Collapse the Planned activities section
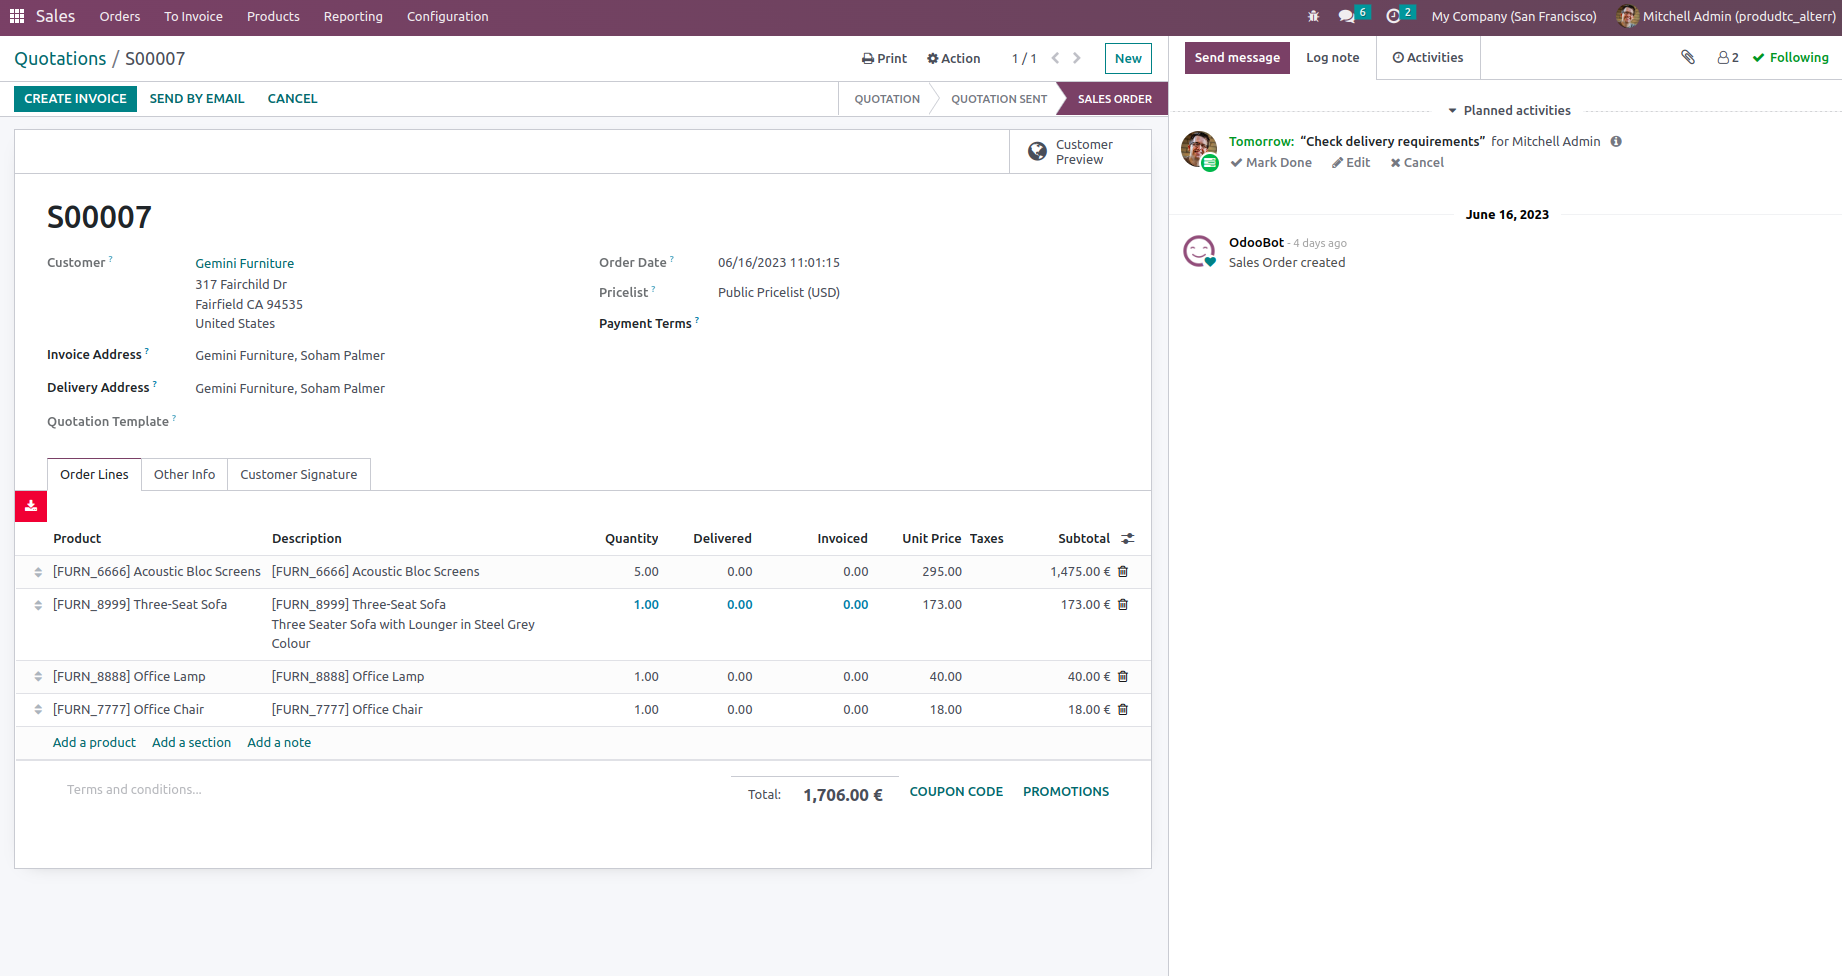The height and width of the screenshot is (976, 1842). pyautogui.click(x=1509, y=111)
